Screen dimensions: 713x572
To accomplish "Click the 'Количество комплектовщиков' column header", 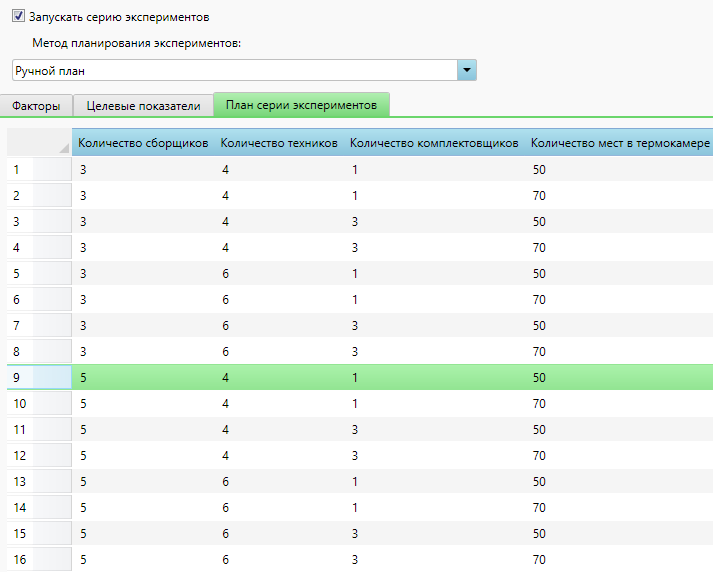I will (x=433, y=143).
